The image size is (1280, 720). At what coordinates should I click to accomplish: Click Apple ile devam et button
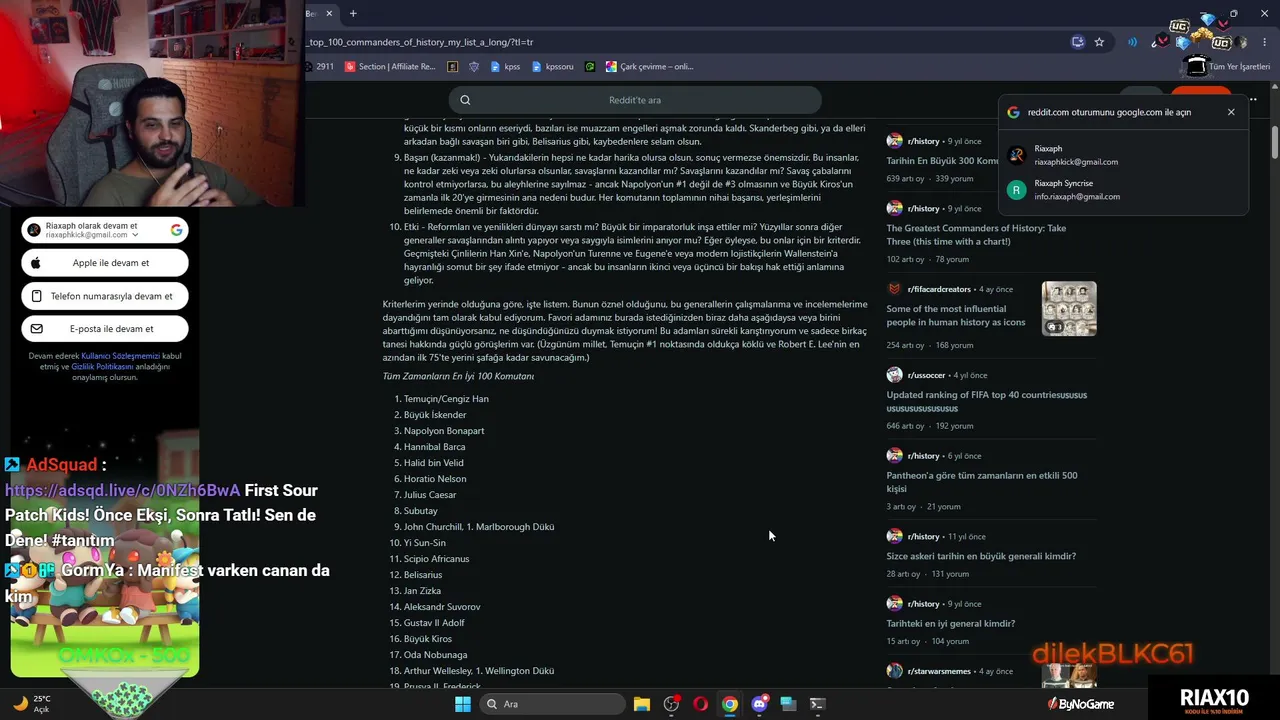(105, 263)
